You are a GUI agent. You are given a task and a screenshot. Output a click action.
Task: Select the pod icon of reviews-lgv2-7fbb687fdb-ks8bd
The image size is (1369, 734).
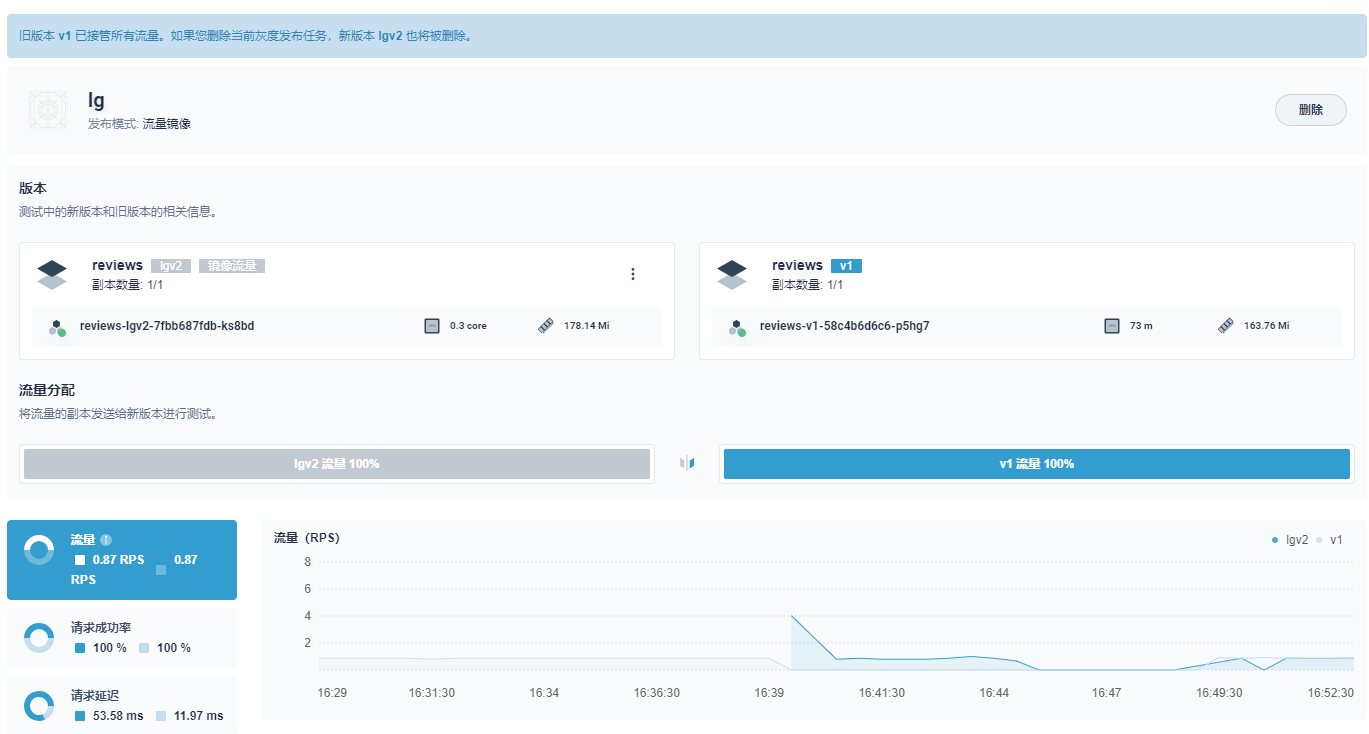coord(58,327)
